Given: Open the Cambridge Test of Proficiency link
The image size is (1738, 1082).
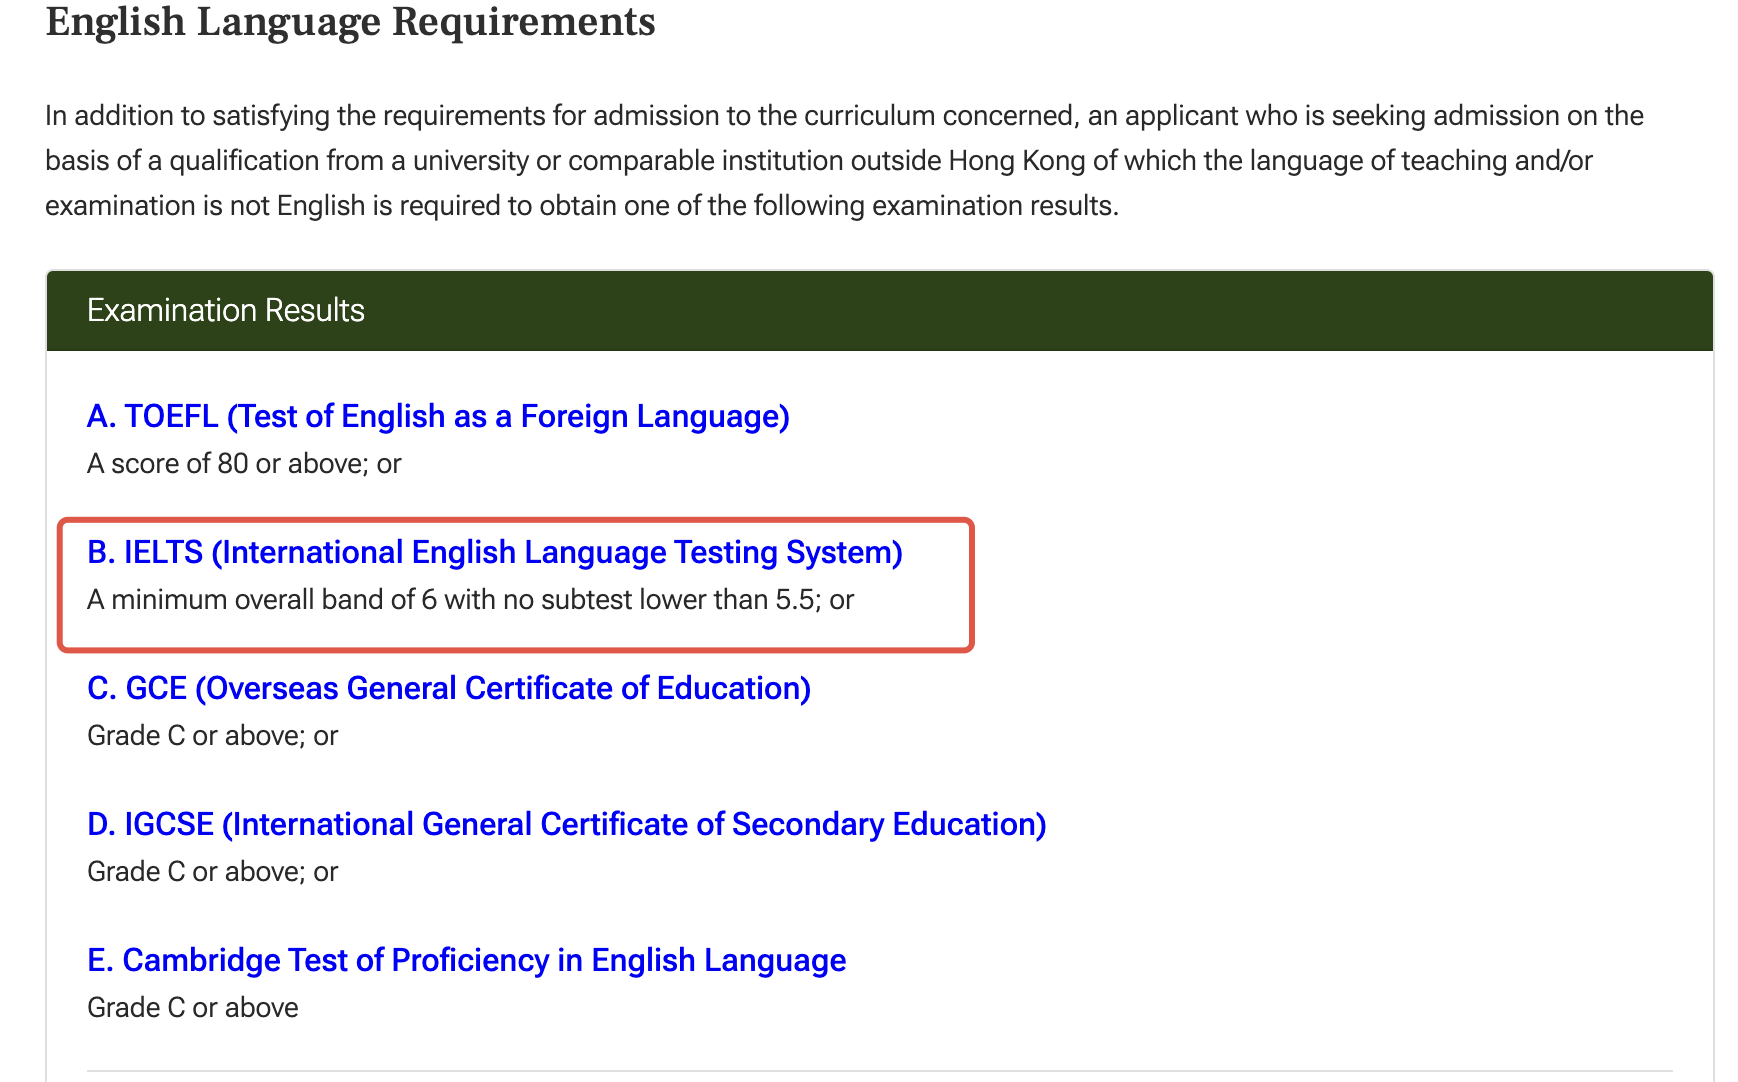Looking at the screenshot, I should click(x=467, y=960).
